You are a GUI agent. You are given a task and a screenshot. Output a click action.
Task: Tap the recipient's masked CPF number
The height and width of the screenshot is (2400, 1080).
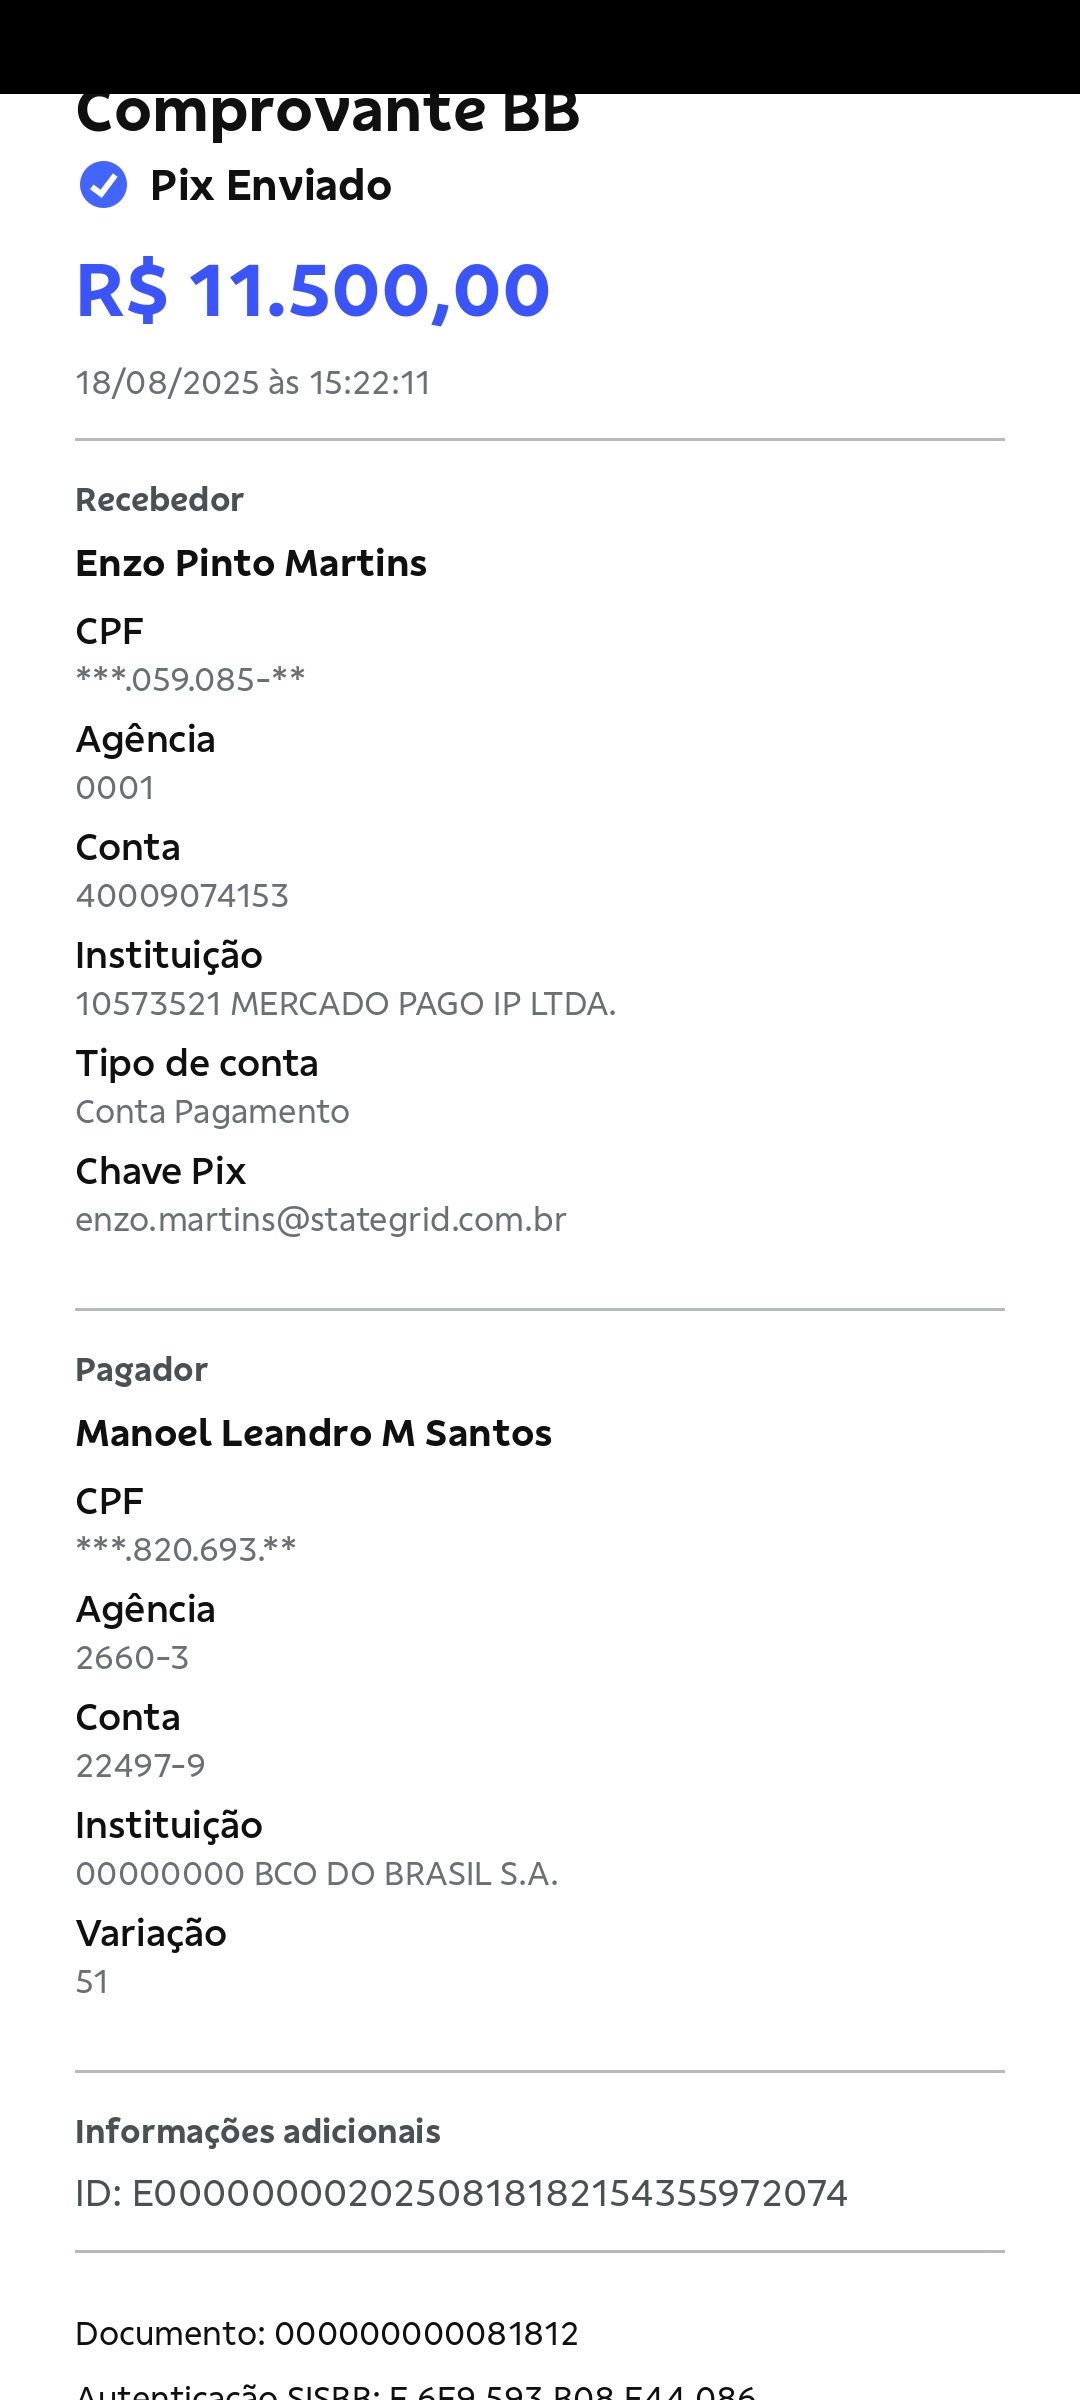(190, 680)
